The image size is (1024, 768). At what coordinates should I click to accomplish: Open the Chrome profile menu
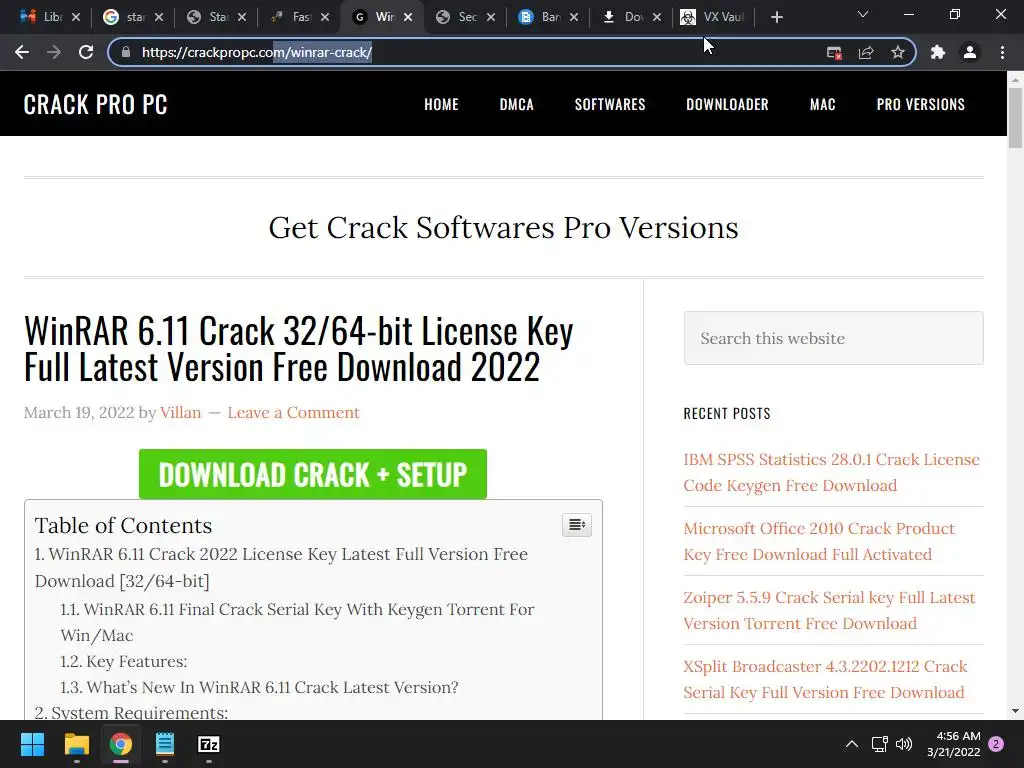970,52
